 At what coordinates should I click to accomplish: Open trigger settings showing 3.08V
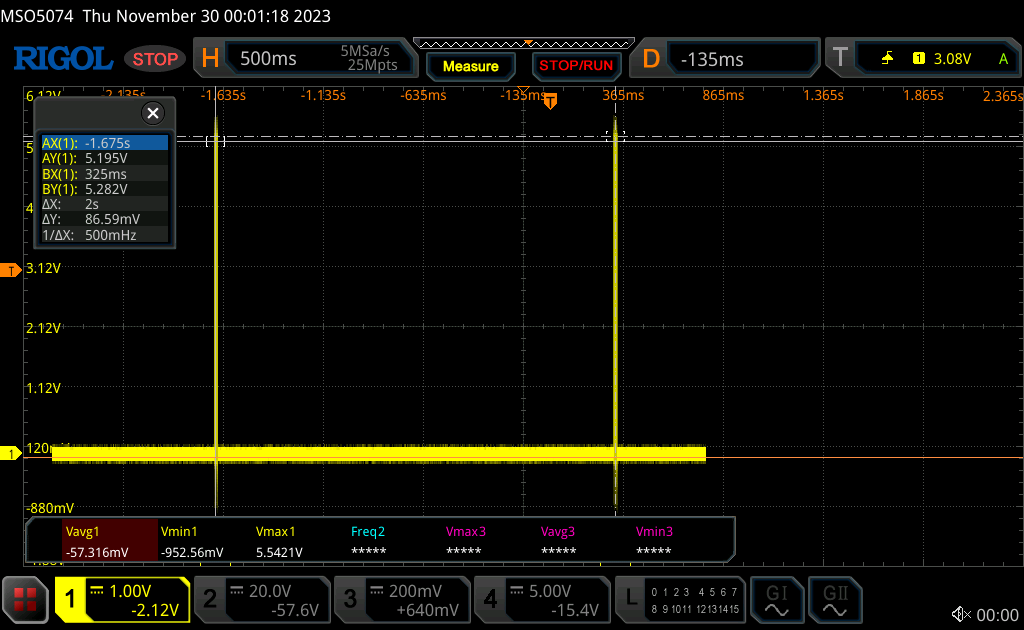pyautogui.click(x=925, y=59)
